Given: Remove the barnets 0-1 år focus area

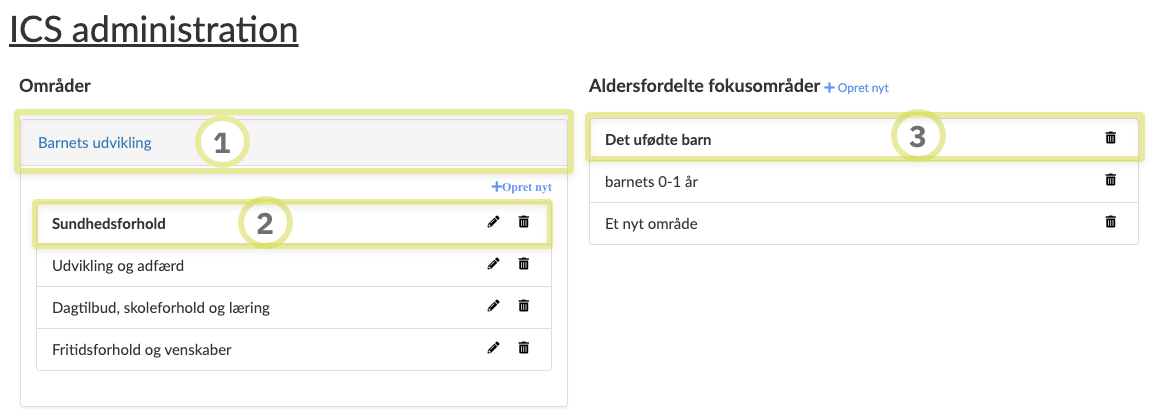Looking at the screenshot, I should [x=1110, y=180].
